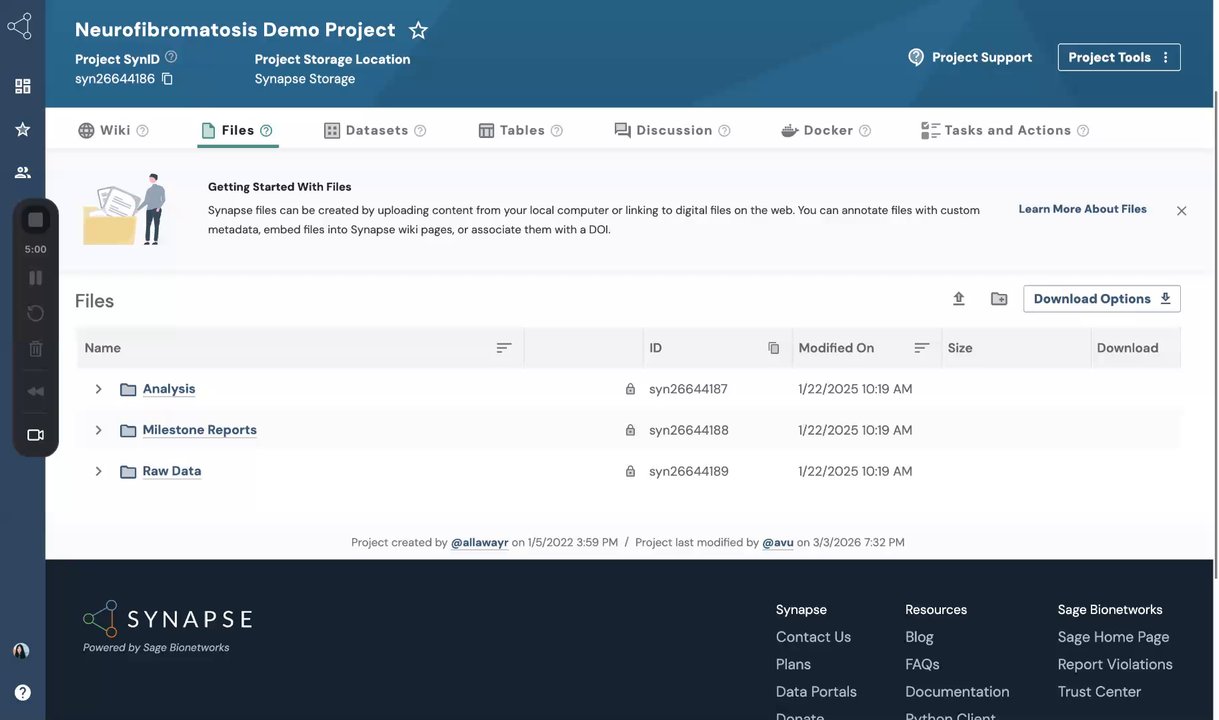This screenshot has width=1219, height=720.
Task: Open the Analysis folder link
Action: click(169, 389)
